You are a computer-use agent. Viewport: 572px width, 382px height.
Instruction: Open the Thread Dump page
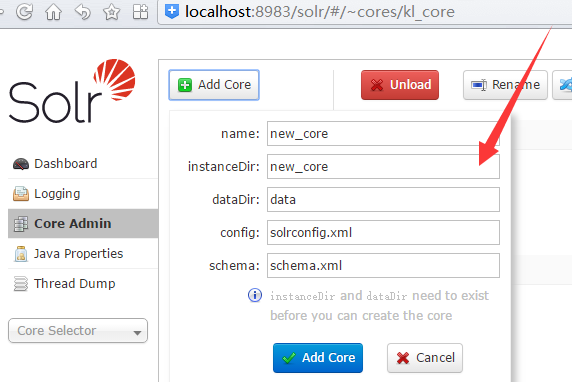click(x=83, y=283)
